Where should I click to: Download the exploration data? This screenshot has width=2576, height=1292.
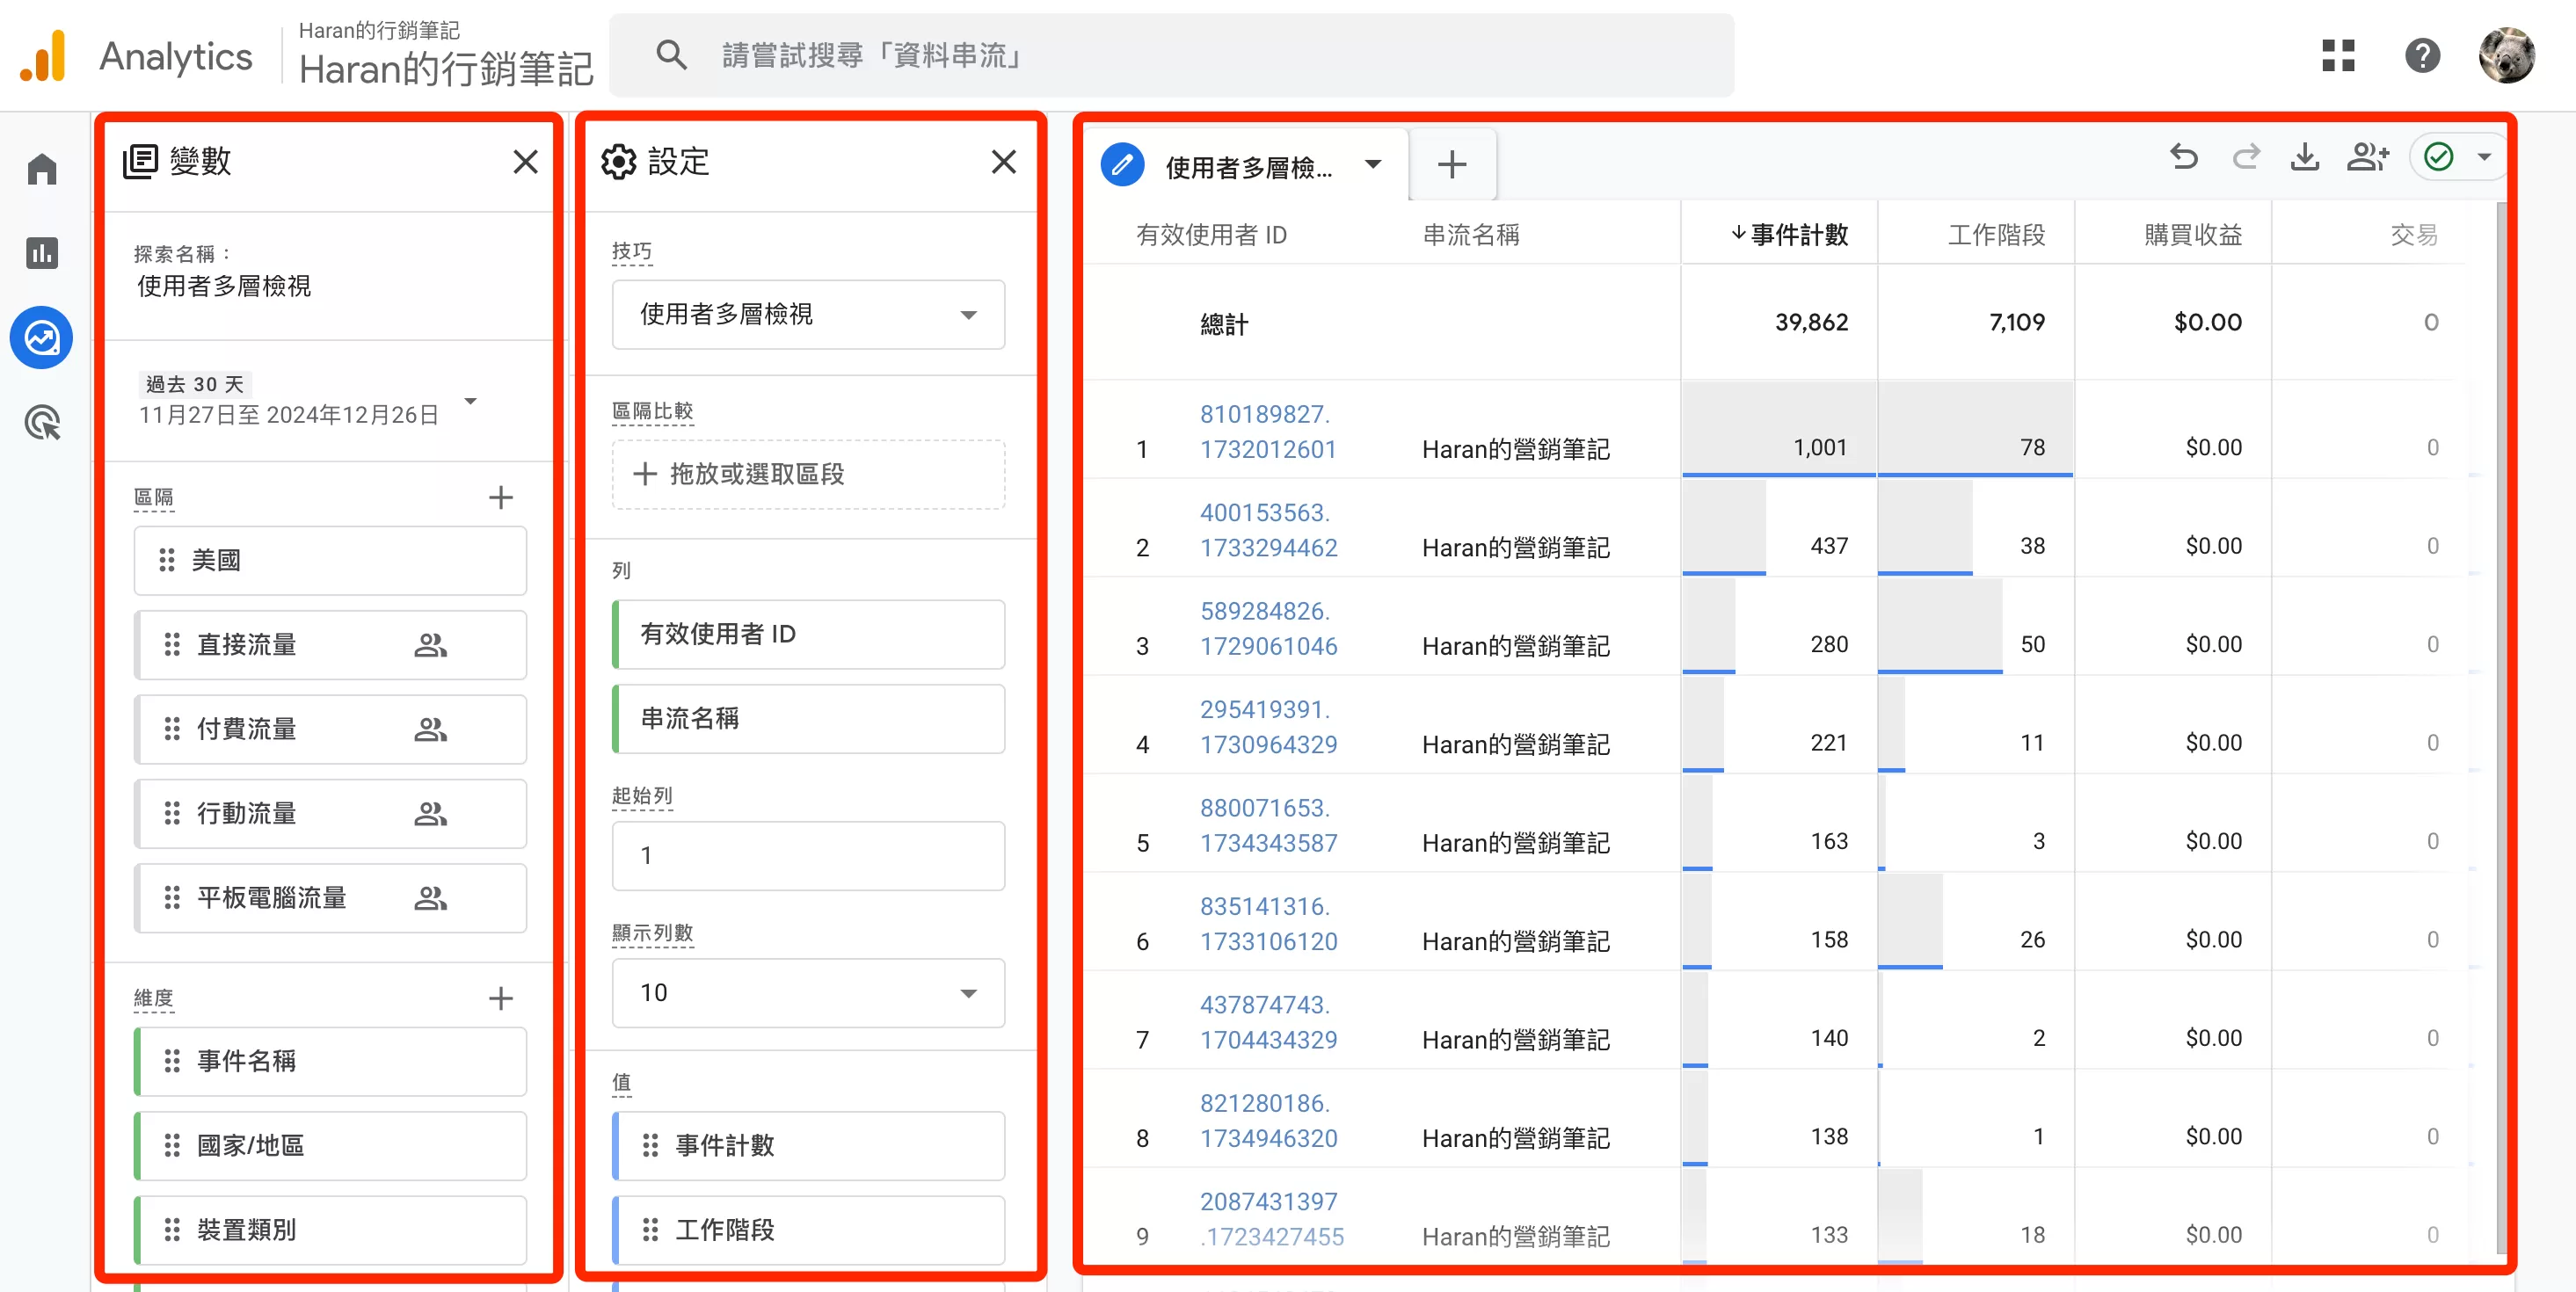pyautogui.click(x=2305, y=157)
